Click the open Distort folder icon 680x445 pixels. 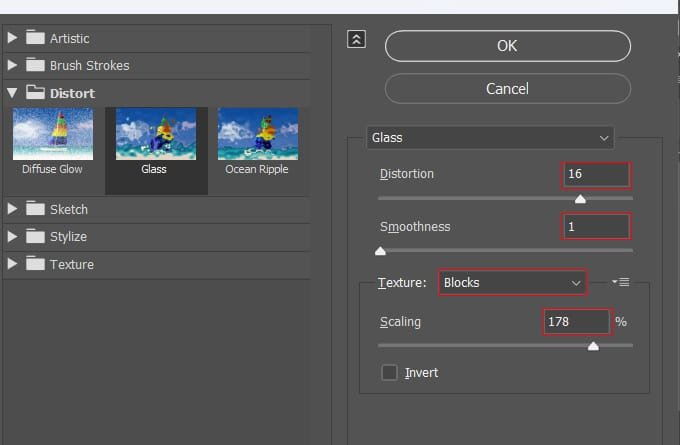click(x=35, y=92)
